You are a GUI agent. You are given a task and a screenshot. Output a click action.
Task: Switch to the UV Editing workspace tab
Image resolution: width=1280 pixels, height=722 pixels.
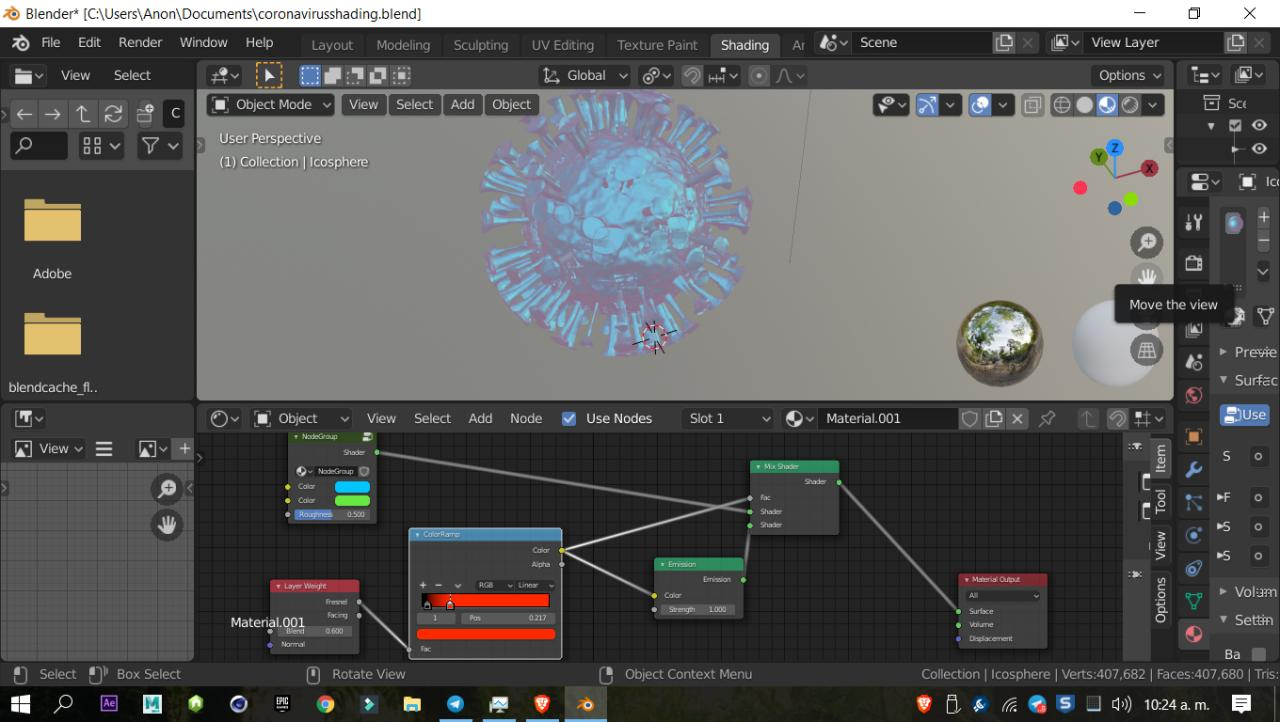point(563,45)
